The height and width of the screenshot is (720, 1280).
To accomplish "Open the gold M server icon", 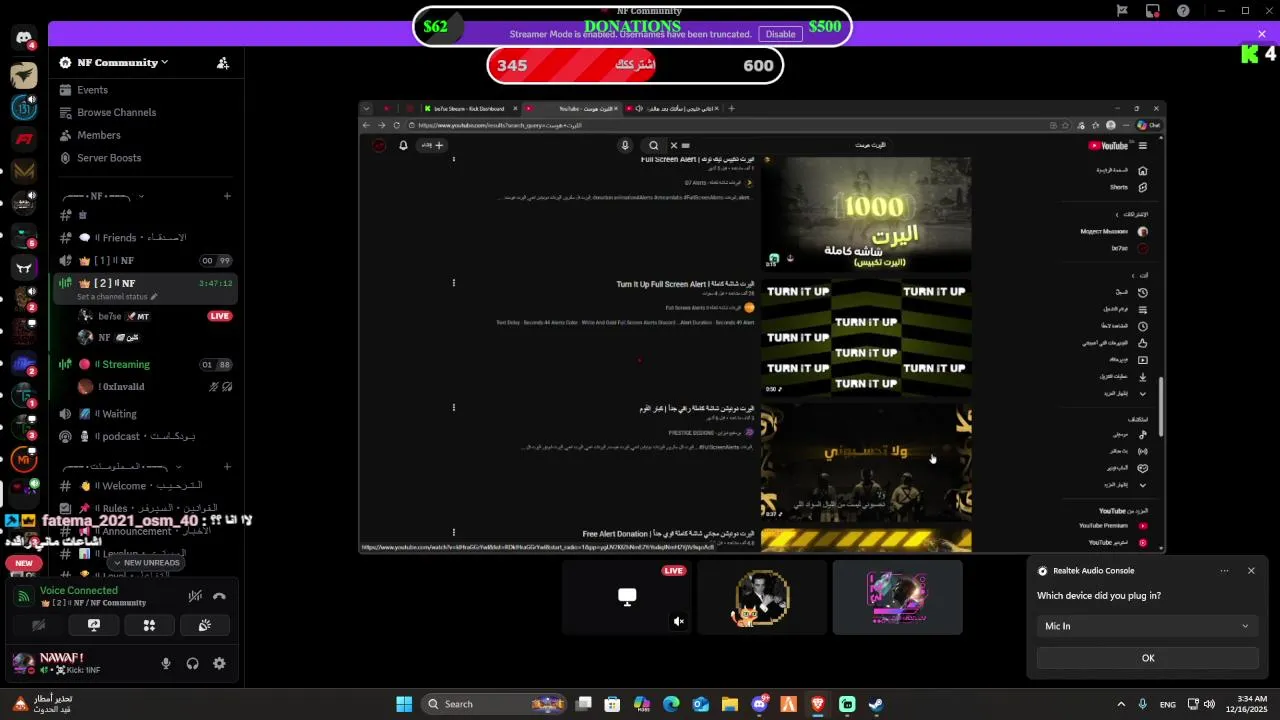I will [24, 171].
